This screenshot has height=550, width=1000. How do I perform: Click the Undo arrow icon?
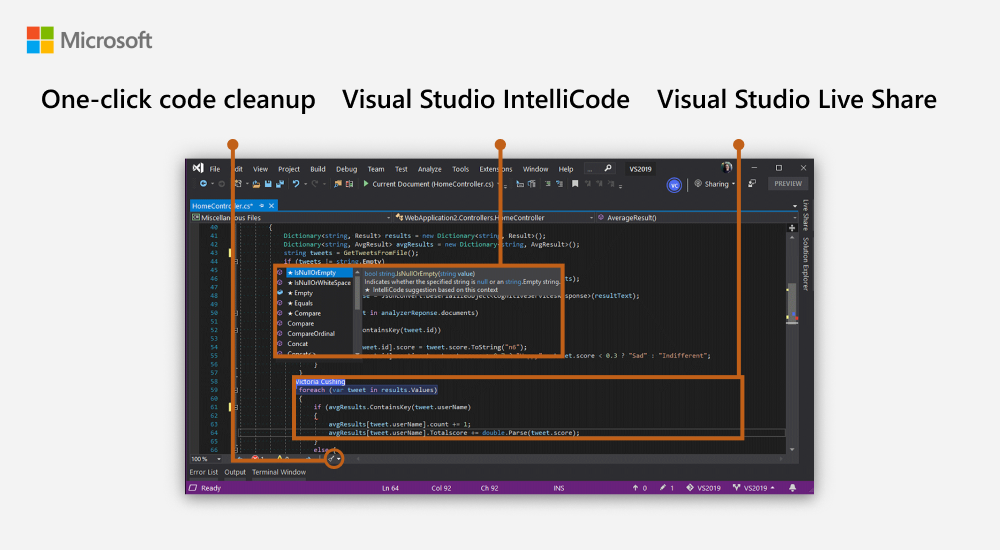click(295, 184)
